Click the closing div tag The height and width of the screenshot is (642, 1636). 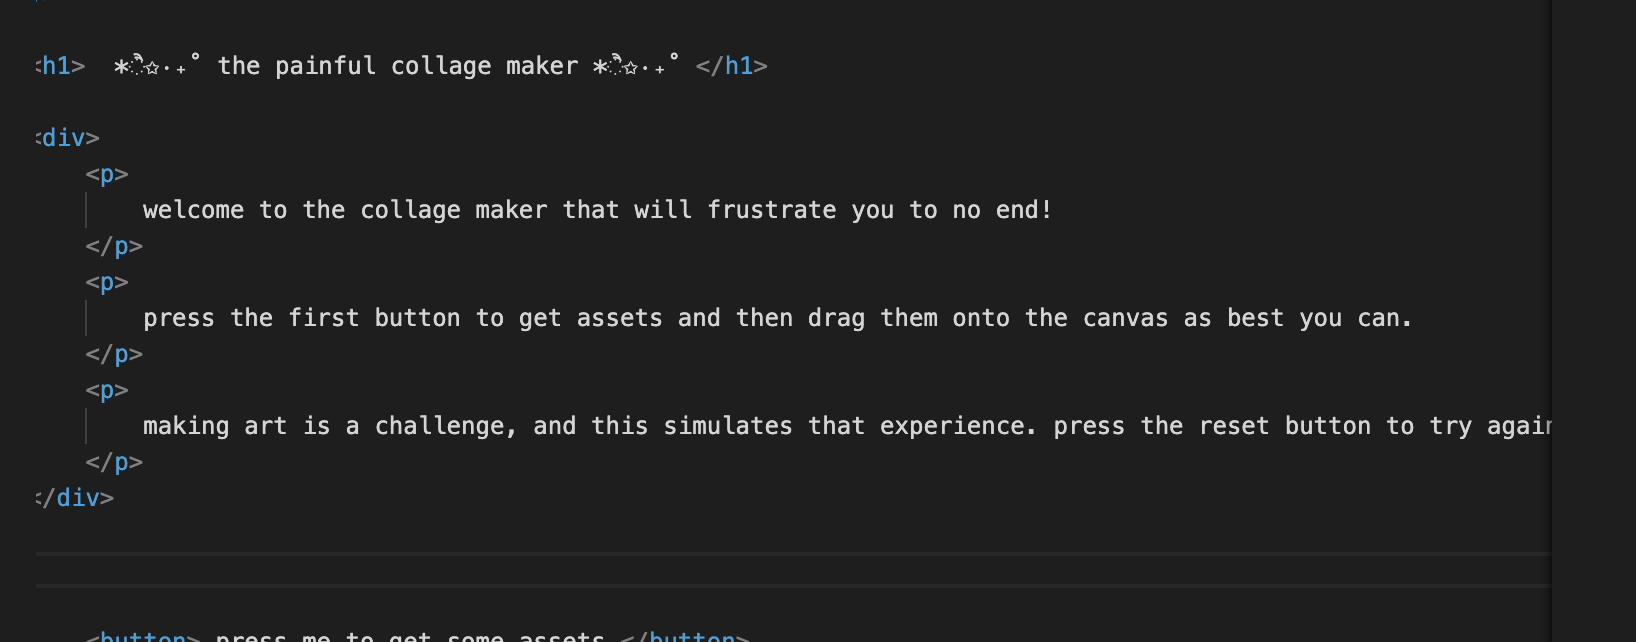[75, 498]
